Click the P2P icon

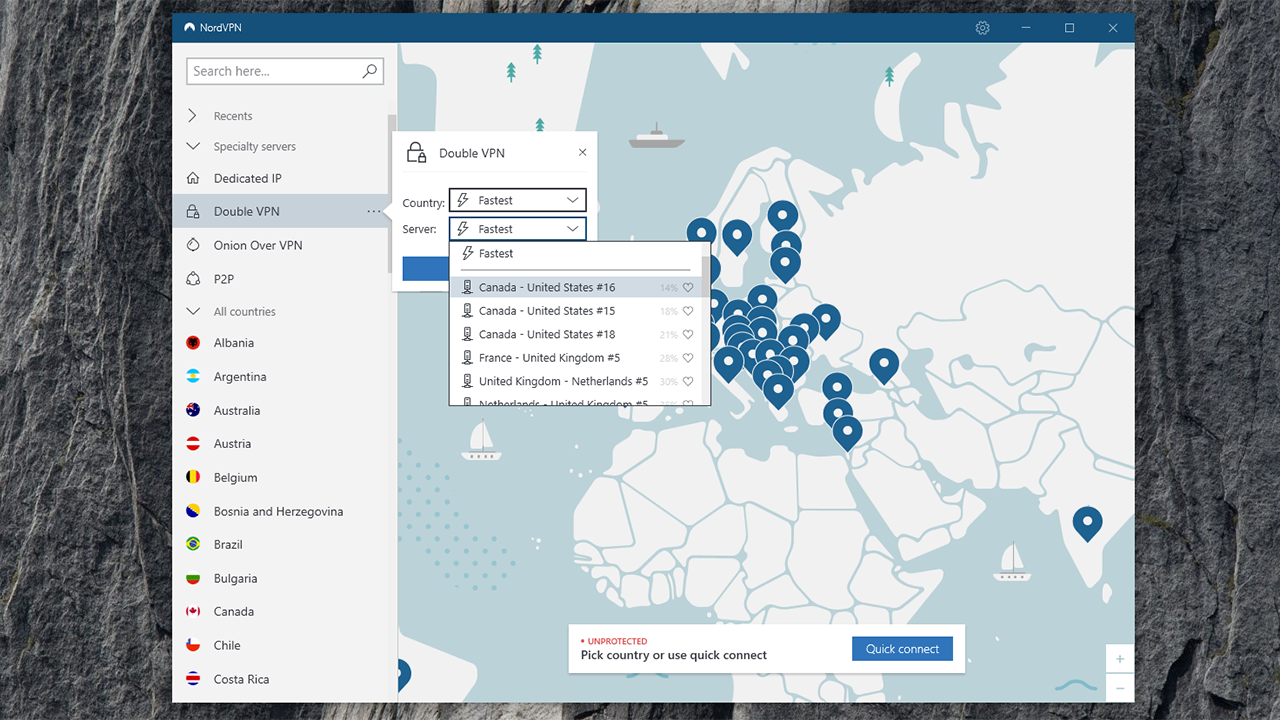[193, 279]
